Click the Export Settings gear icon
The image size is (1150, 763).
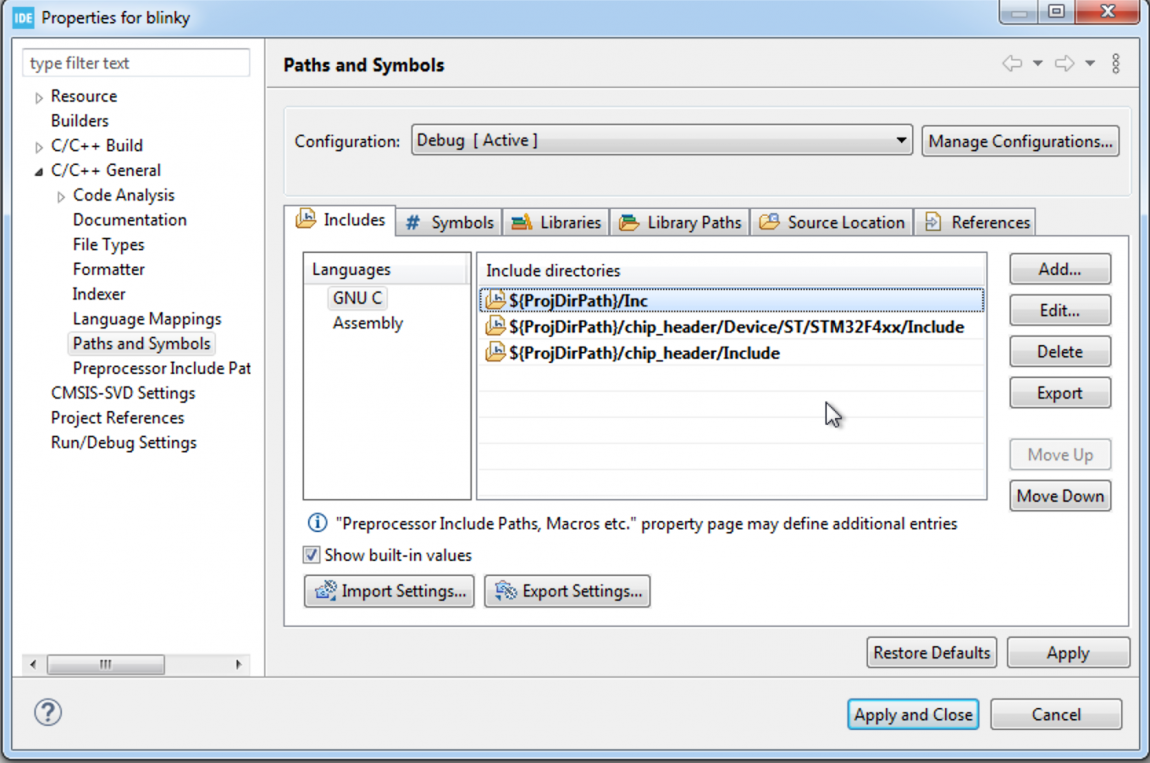click(506, 591)
